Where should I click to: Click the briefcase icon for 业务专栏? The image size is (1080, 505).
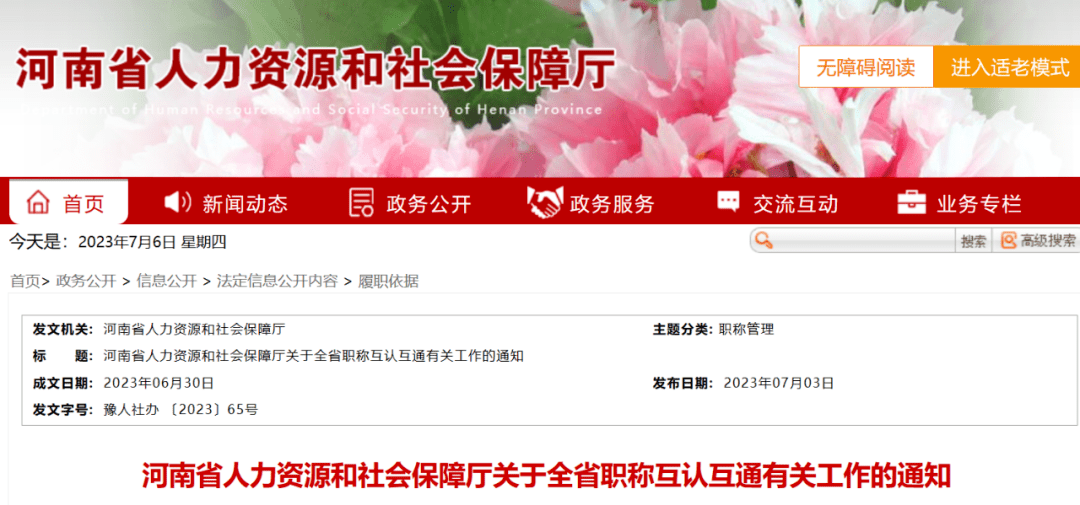point(912,203)
